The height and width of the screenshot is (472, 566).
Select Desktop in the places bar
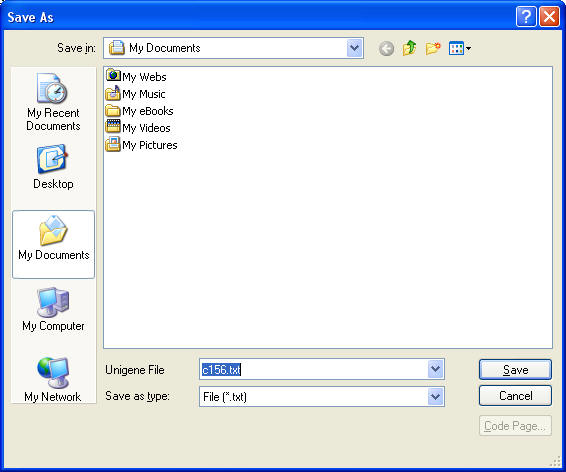53,167
